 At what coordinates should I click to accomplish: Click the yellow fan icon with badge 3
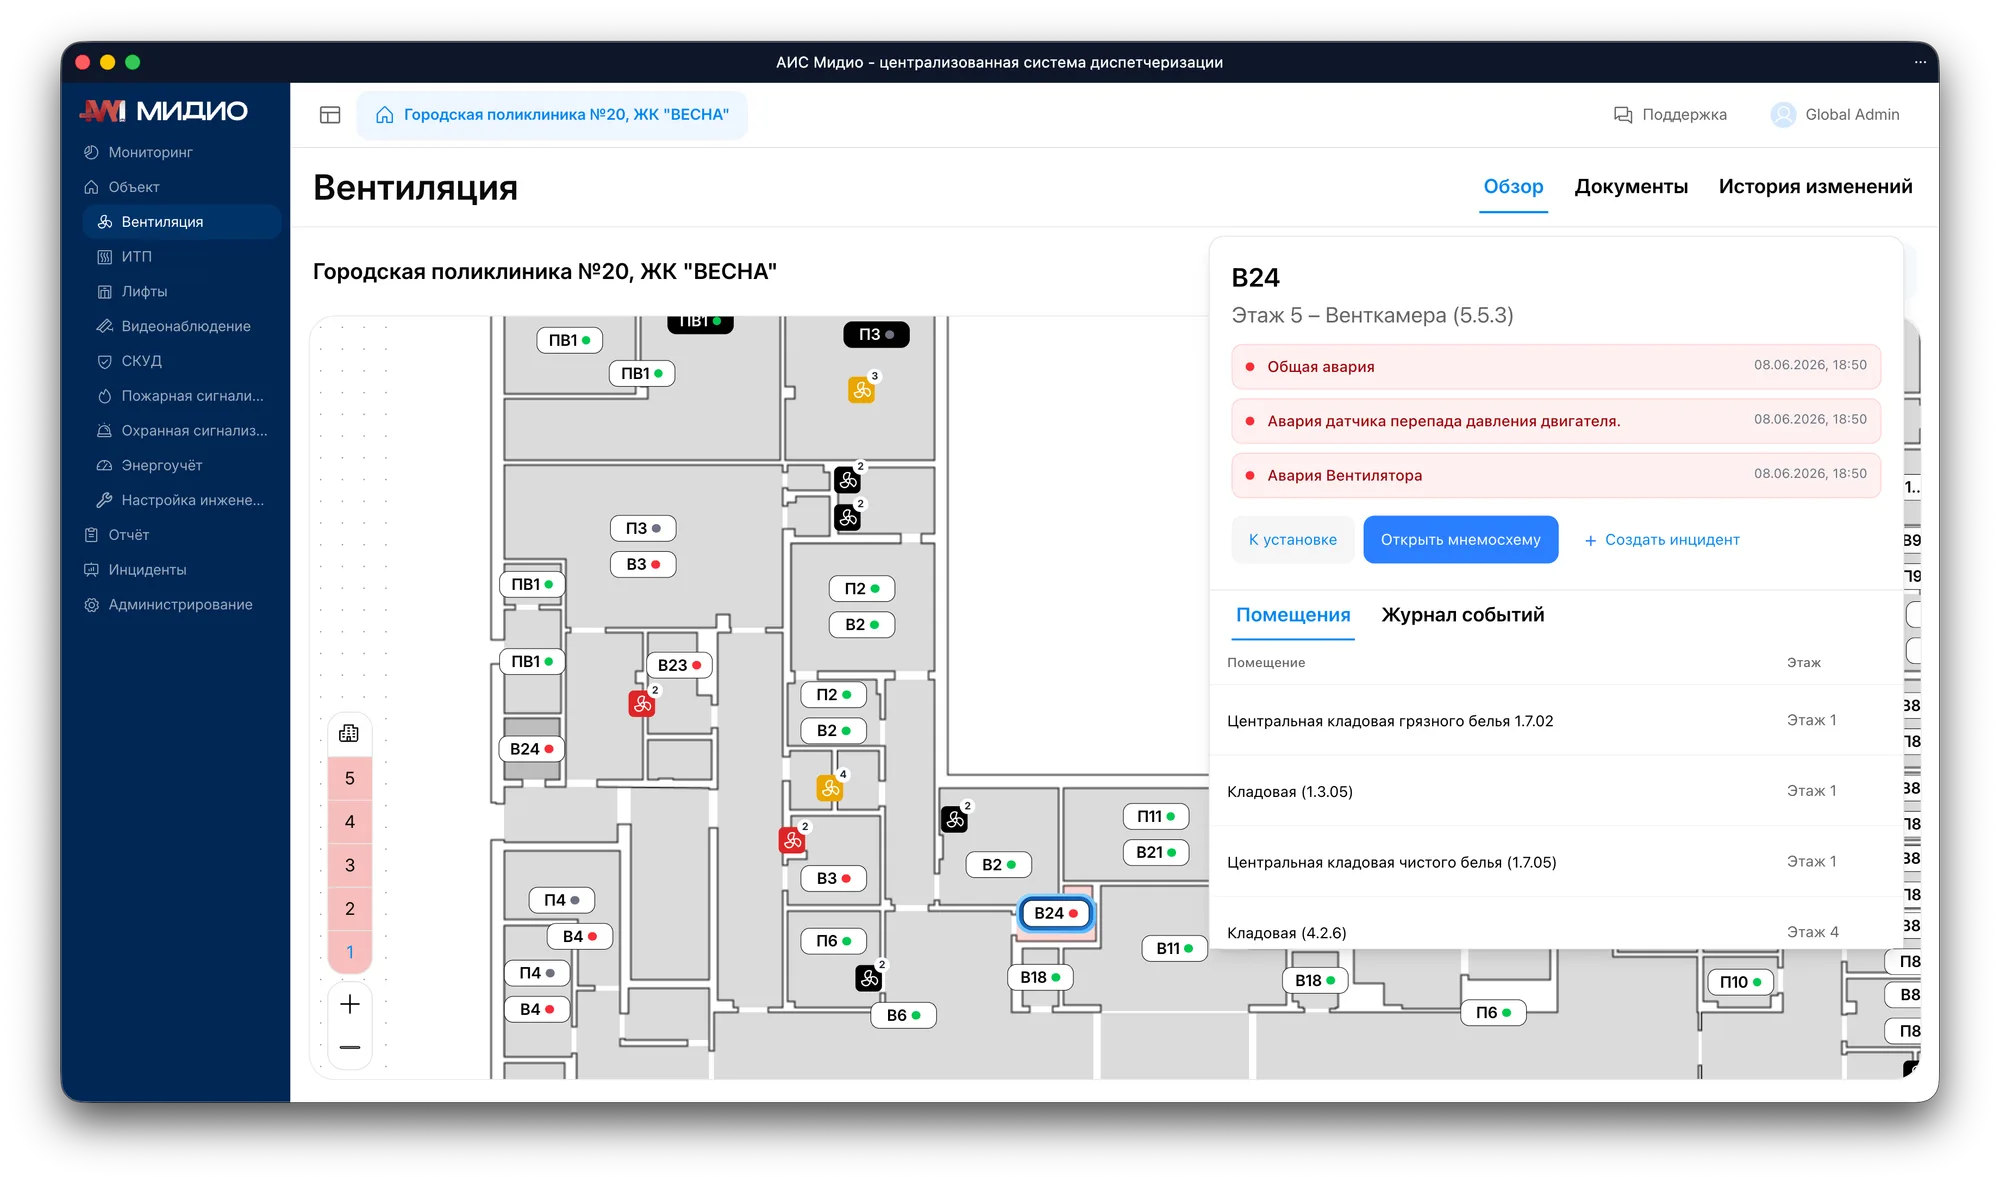pos(862,390)
